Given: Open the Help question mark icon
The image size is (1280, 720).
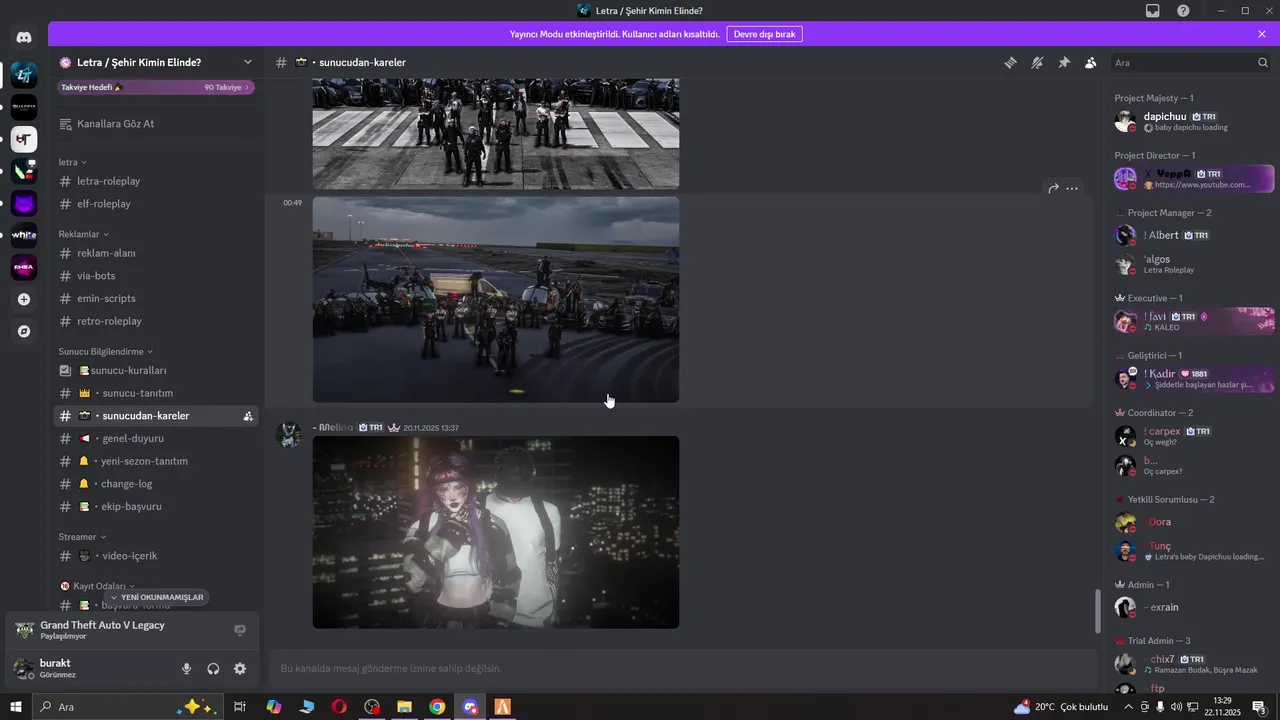Looking at the screenshot, I should [1183, 10].
